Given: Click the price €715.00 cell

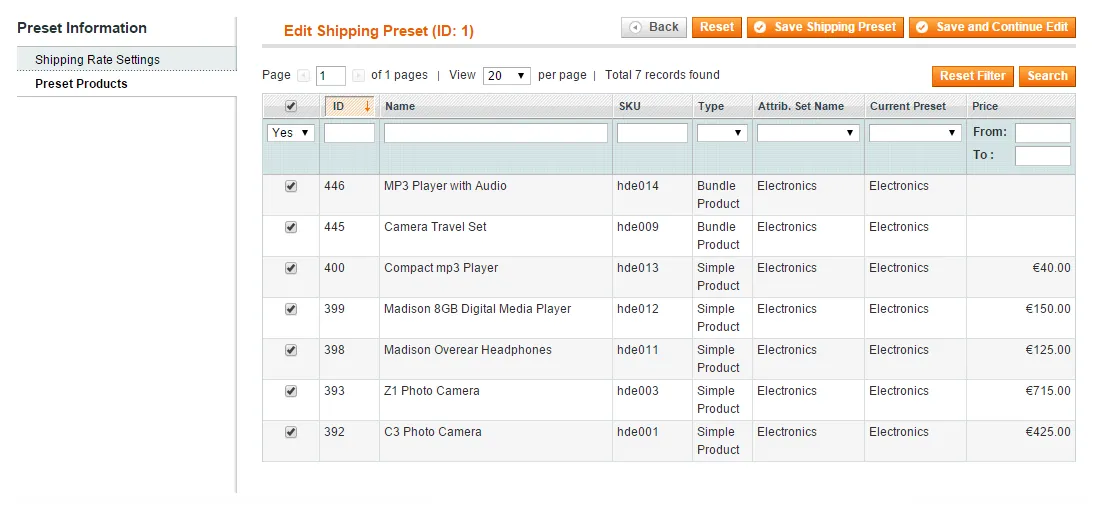Looking at the screenshot, I should (x=1048, y=391).
